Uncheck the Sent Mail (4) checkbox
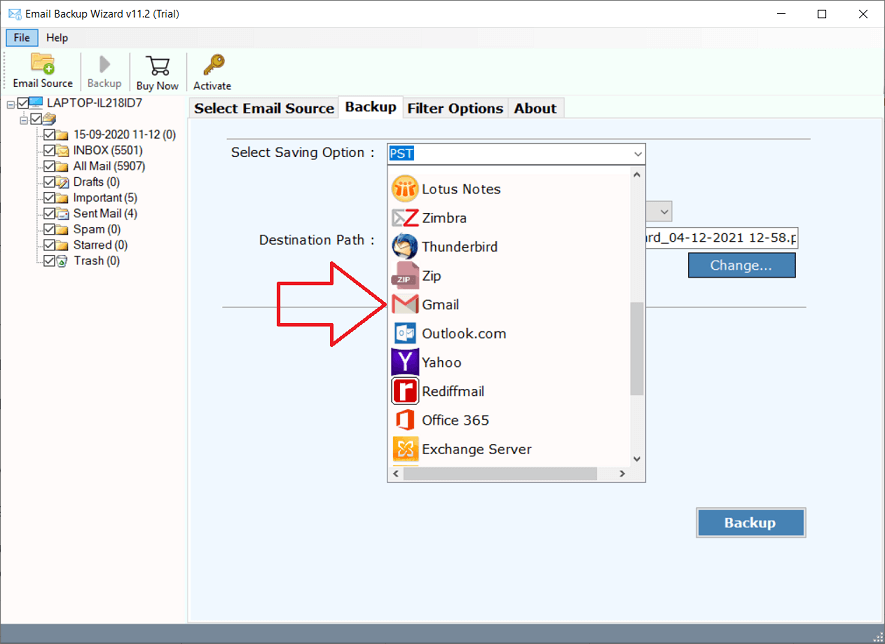This screenshot has width=885, height=644. point(49,214)
